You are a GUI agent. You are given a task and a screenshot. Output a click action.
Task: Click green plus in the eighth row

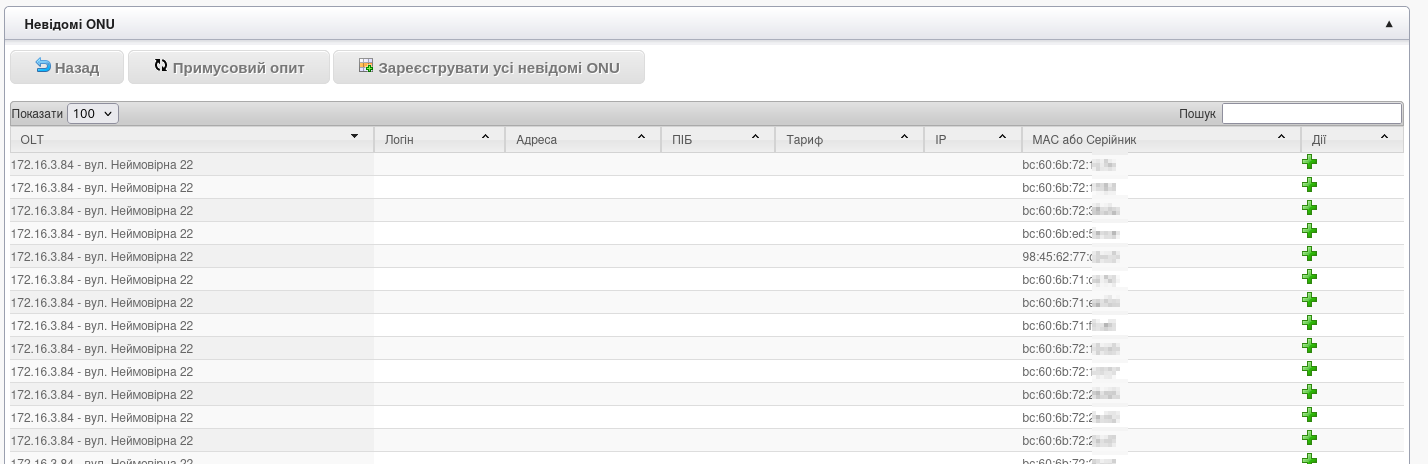[x=1309, y=323]
